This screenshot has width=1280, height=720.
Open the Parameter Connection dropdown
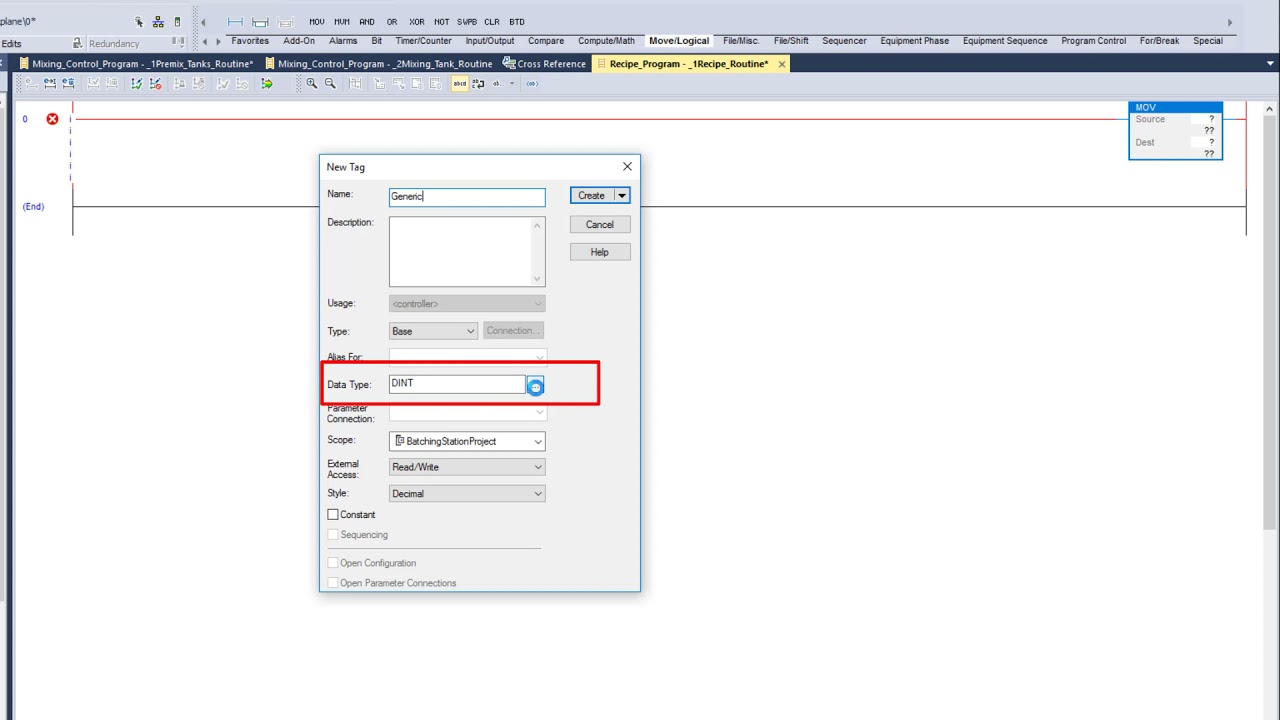tap(467, 412)
